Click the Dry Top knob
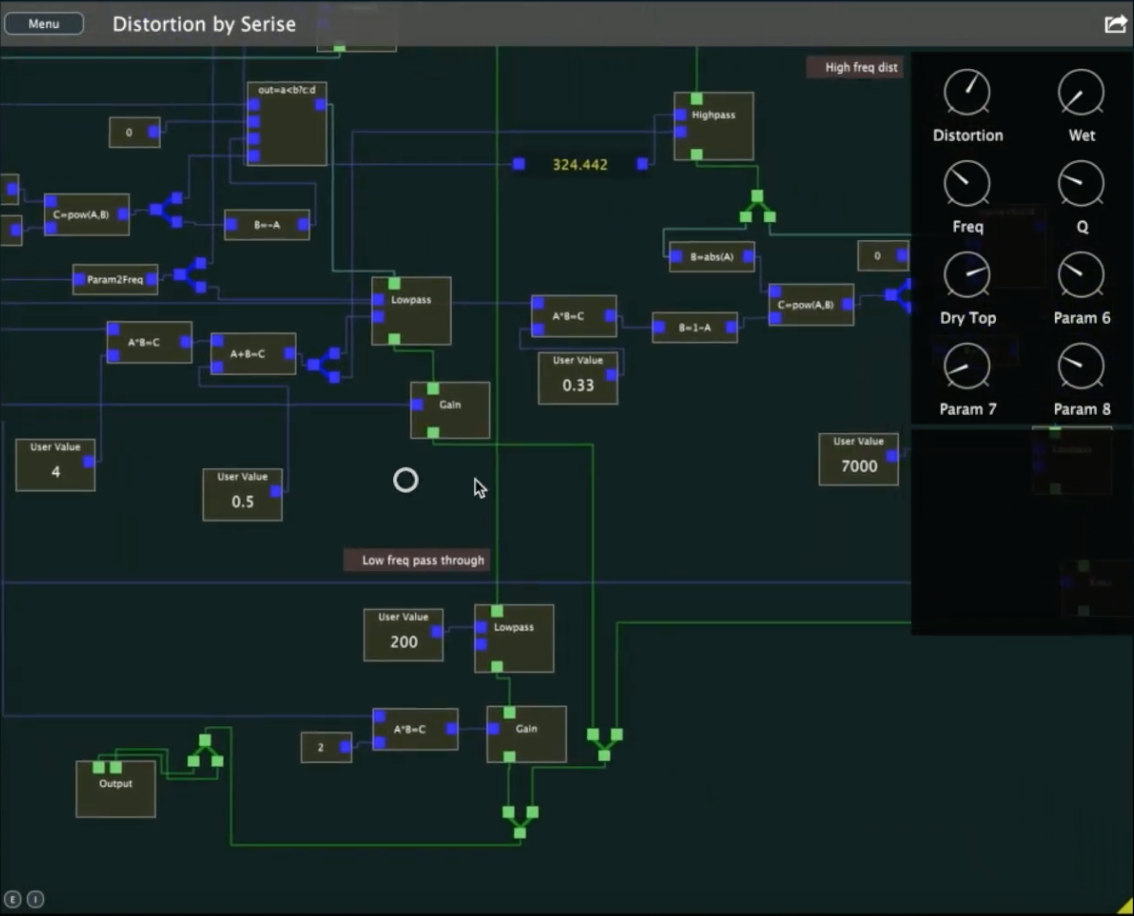This screenshot has height=916, width=1134. [967, 275]
